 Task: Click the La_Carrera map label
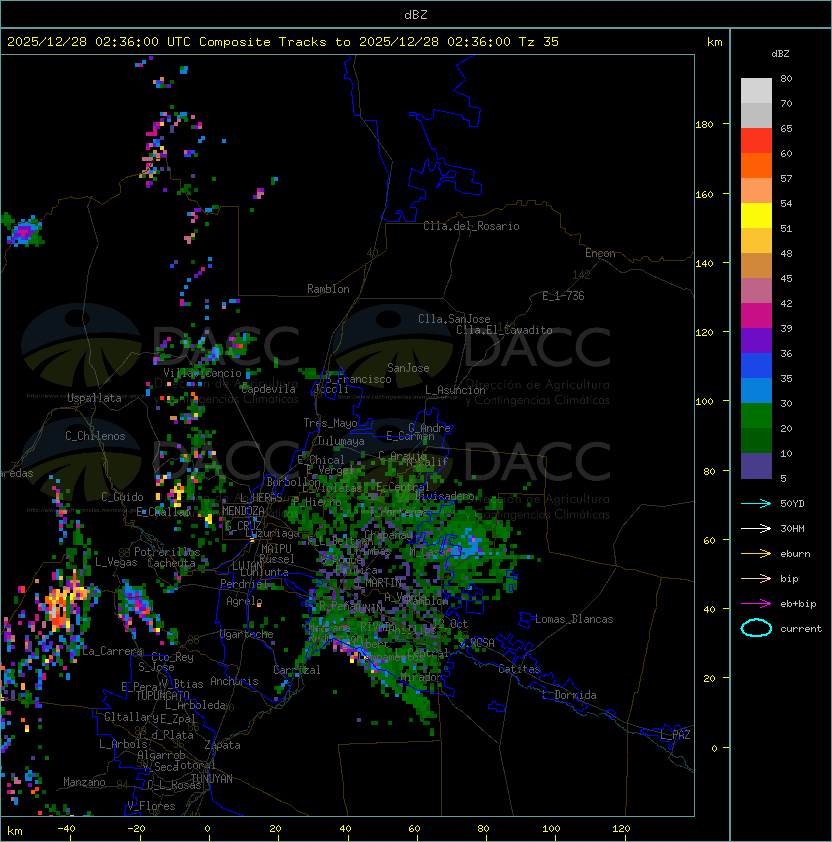point(112,651)
